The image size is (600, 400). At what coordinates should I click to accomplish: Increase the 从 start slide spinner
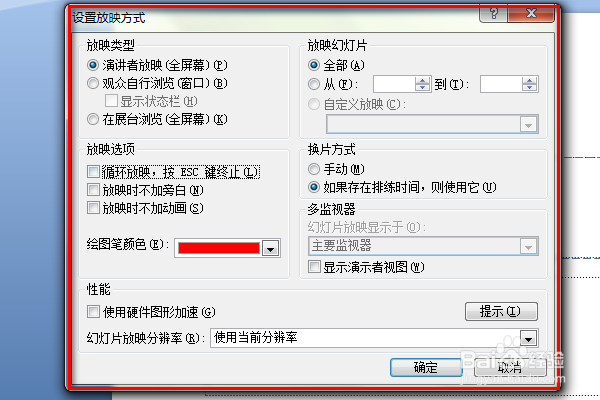coord(422,81)
